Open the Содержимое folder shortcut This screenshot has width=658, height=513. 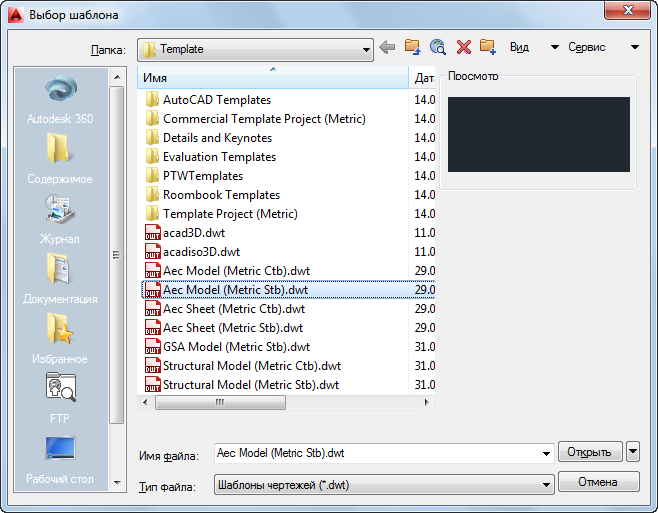click(x=60, y=159)
